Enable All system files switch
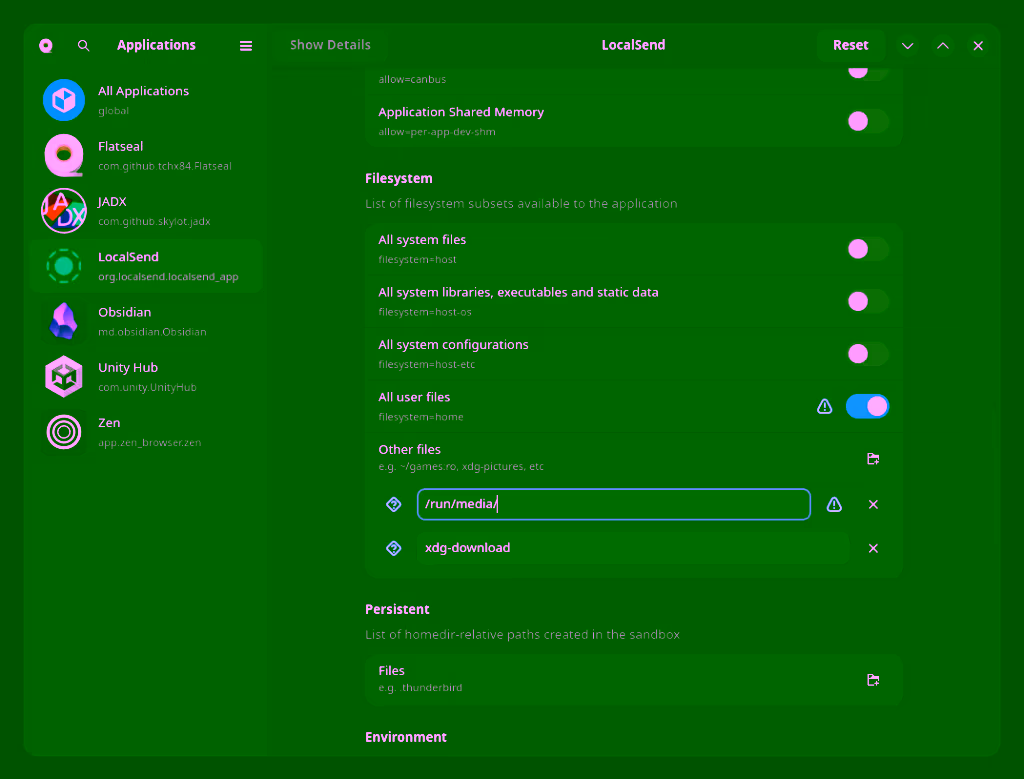Viewport: 1024px width, 779px height. [x=867, y=249]
